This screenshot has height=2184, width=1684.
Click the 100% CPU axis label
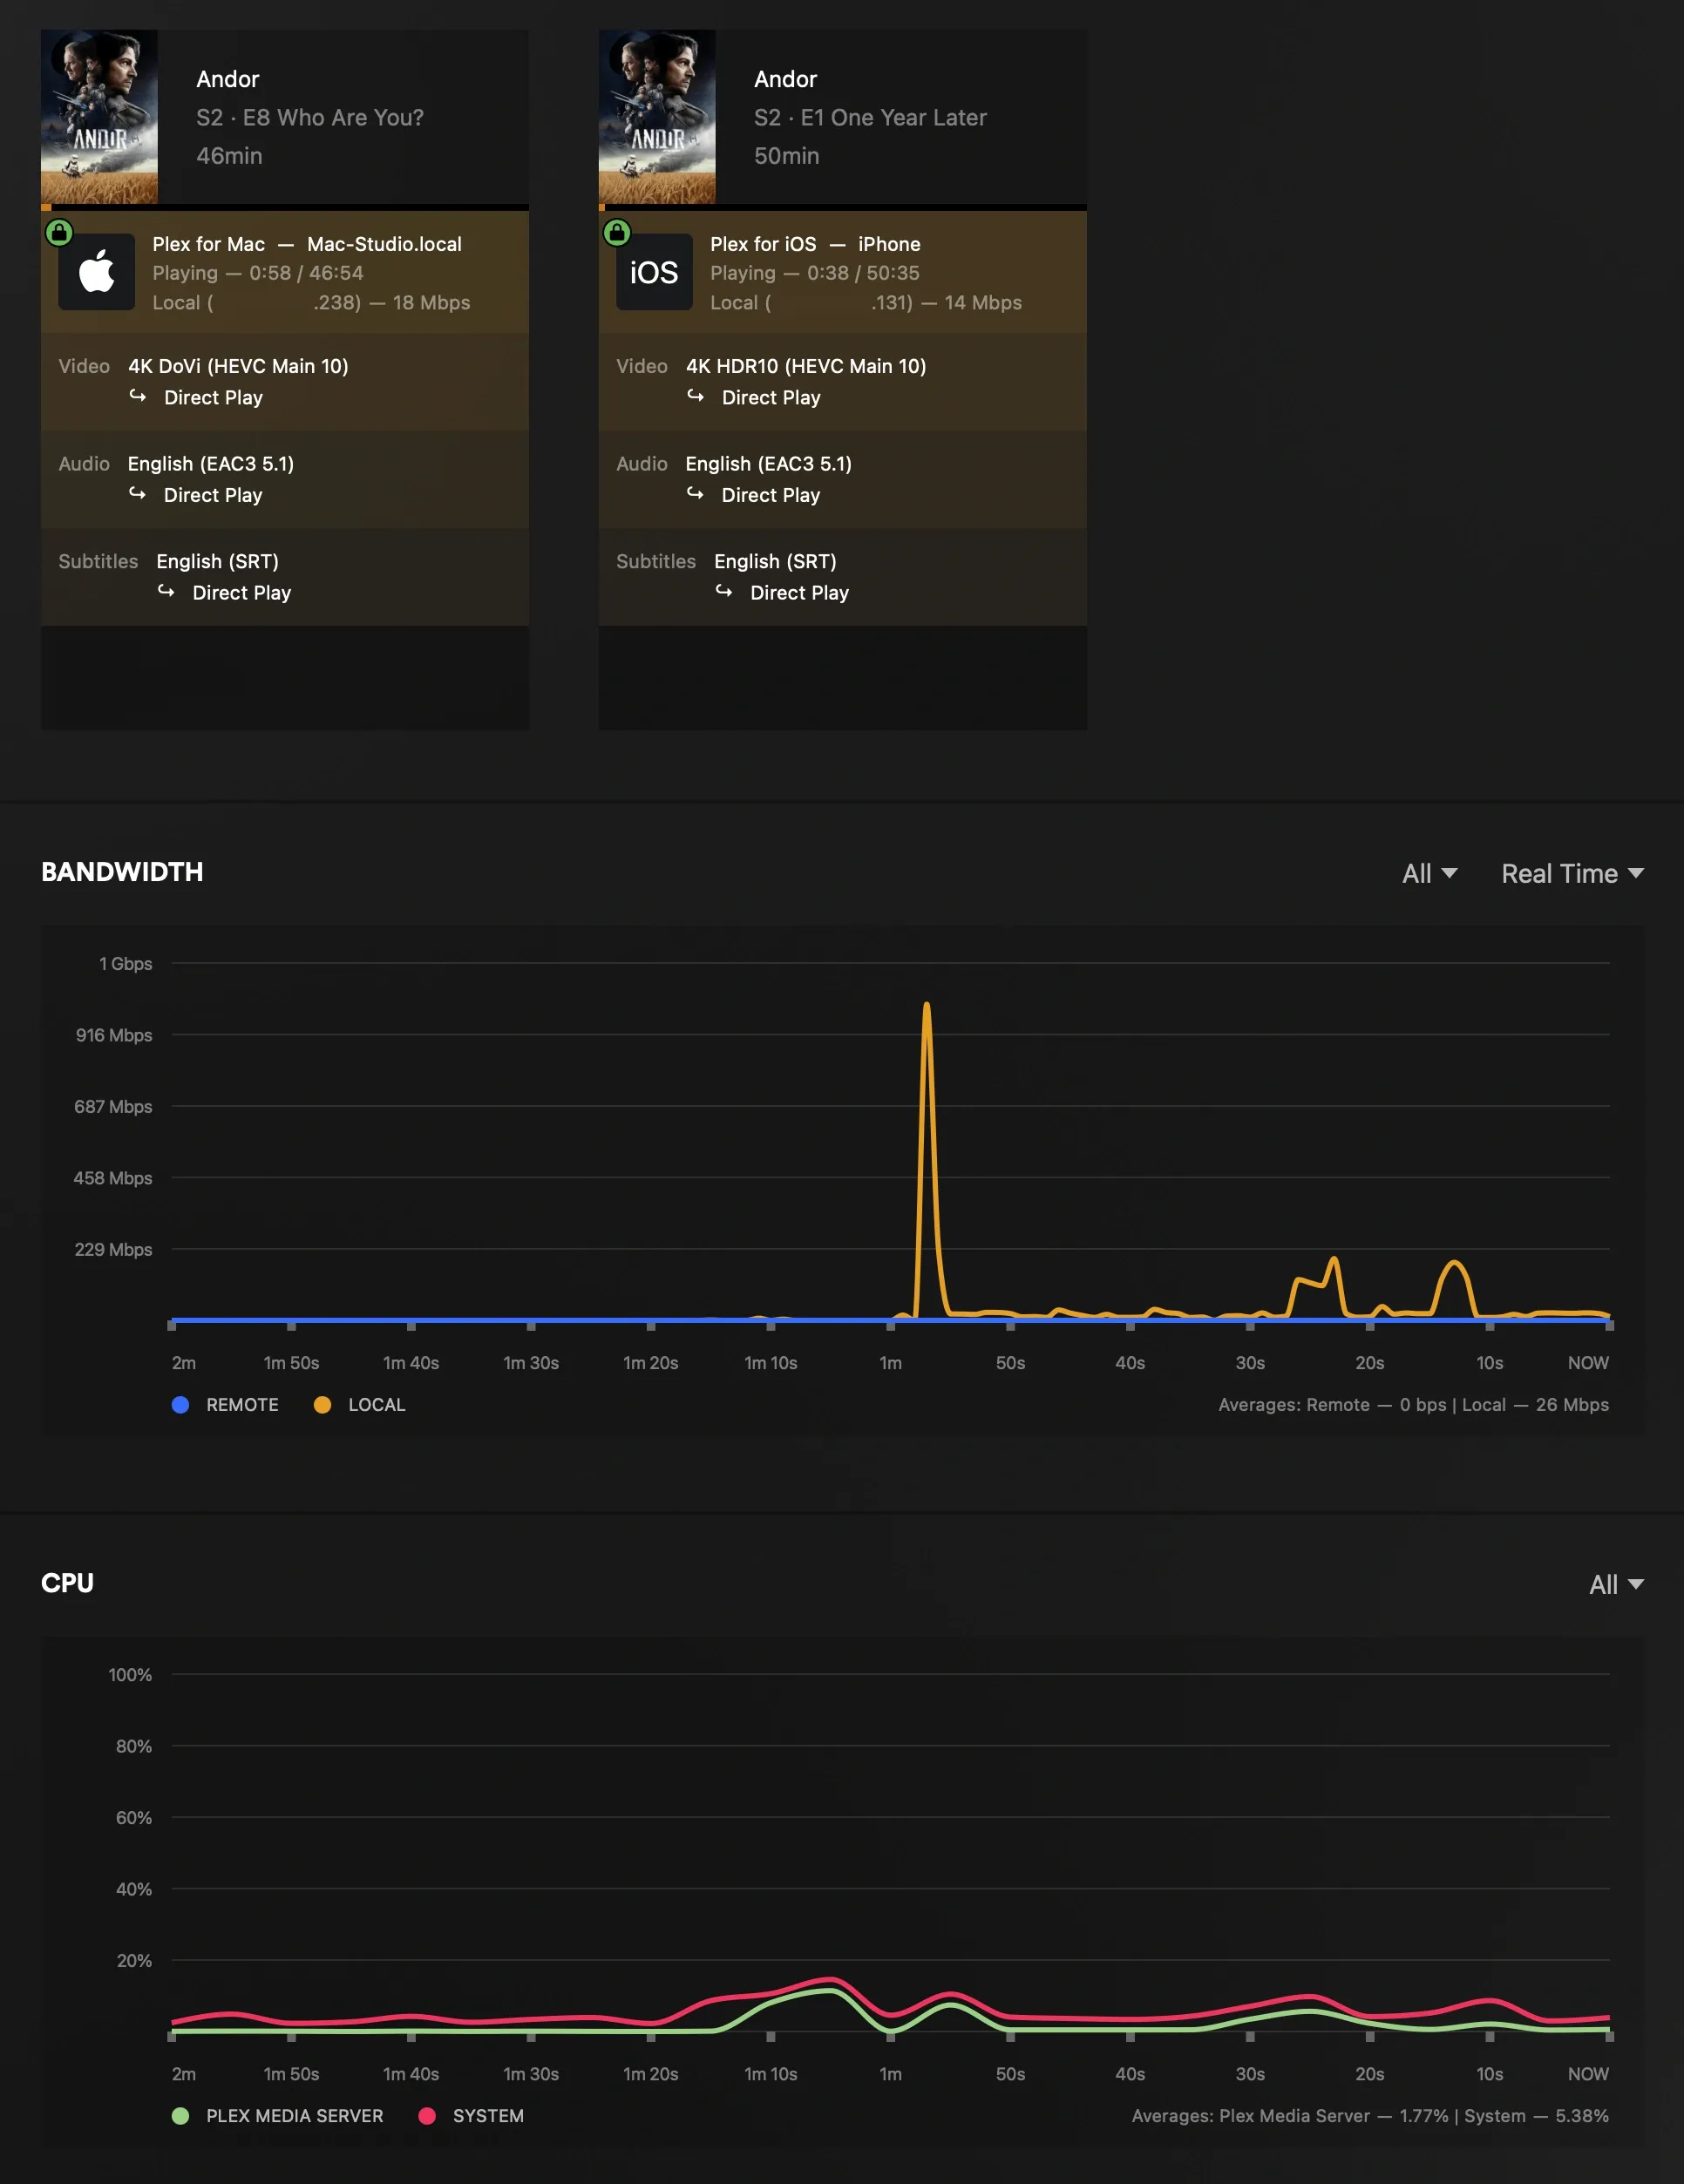click(x=130, y=1675)
